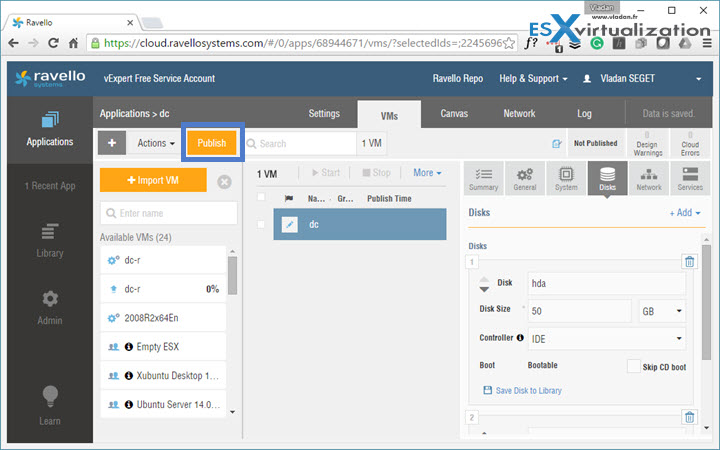Click the plus add button
This screenshot has width=720, height=450.
coord(112,143)
